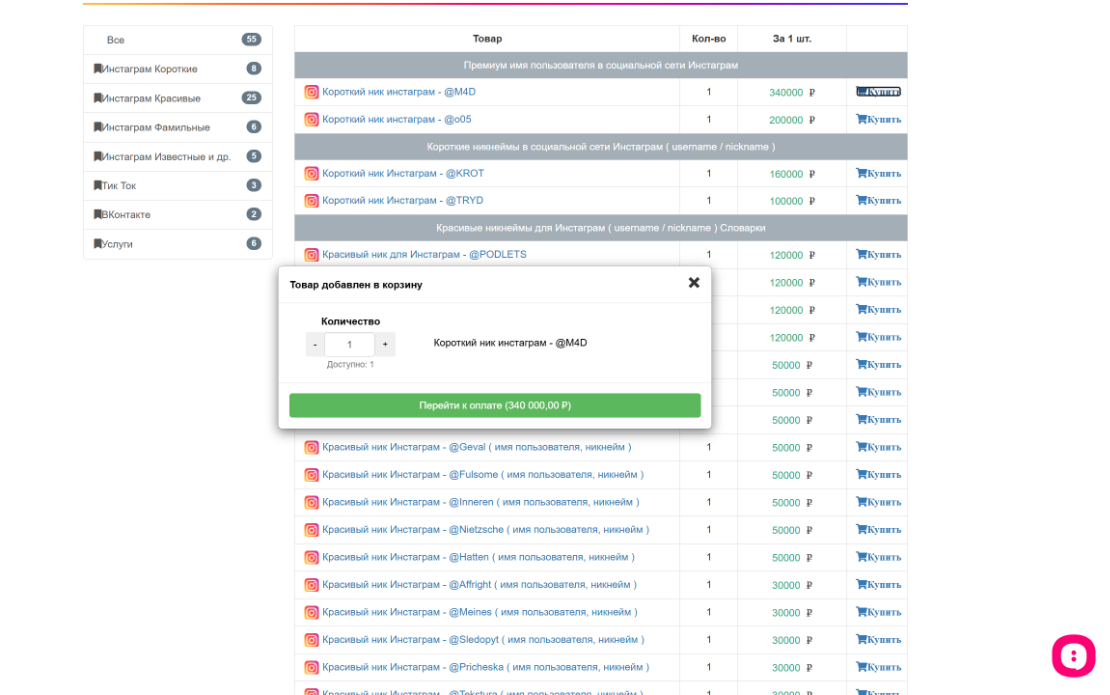Buy the @Pricheska nickname
Viewport: 1110px width, 695px height.
pyautogui.click(x=879, y=667)
